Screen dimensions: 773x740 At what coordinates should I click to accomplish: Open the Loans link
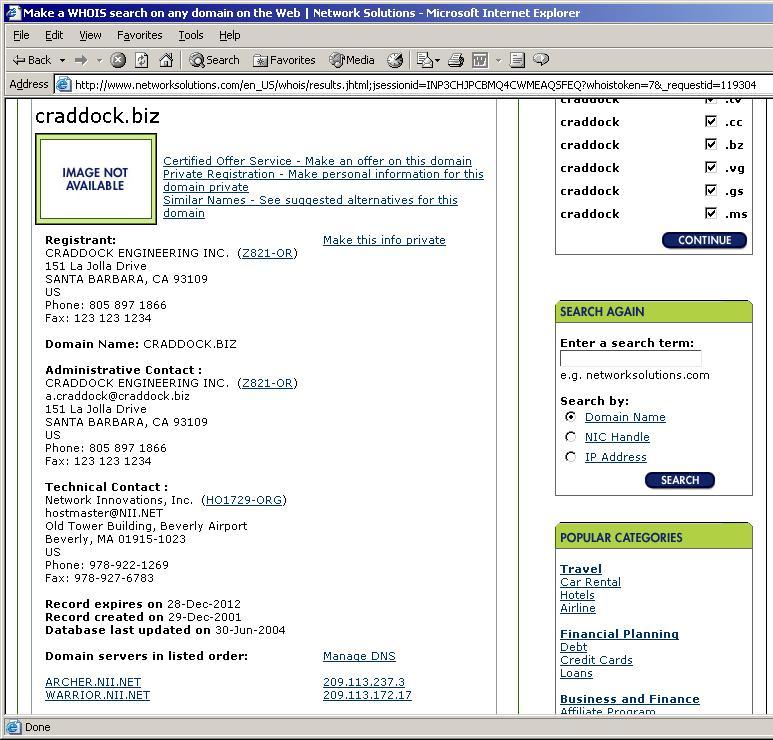coord(576,673)
